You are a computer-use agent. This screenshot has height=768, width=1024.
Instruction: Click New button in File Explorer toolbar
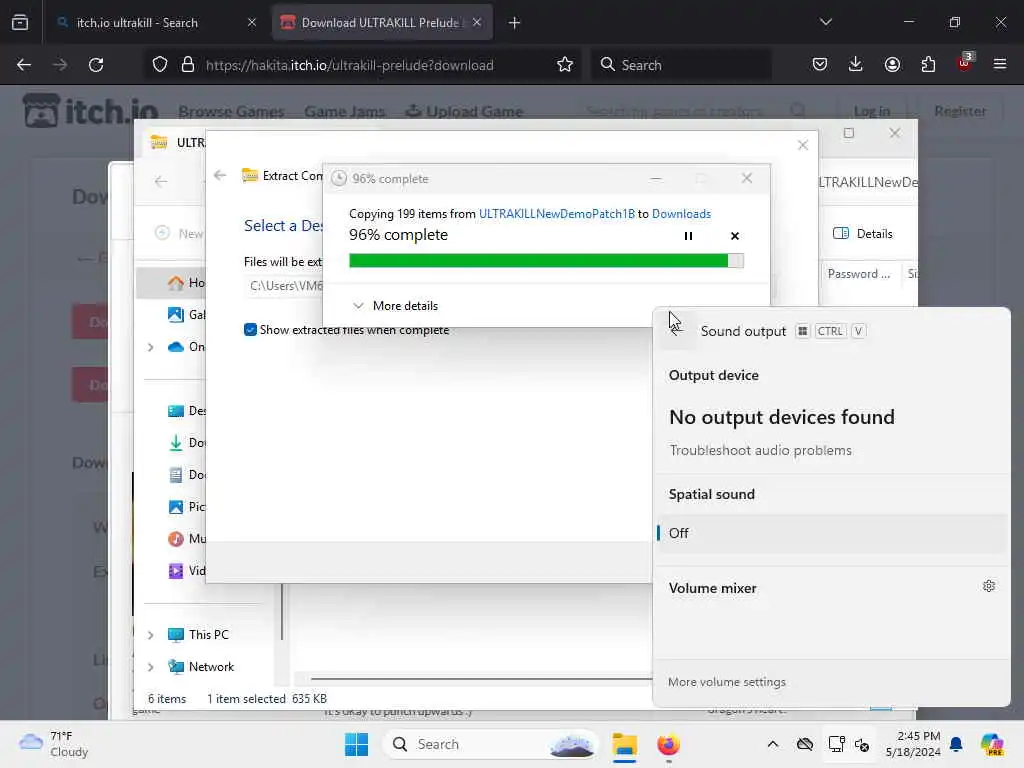click(x=180, y=233)
